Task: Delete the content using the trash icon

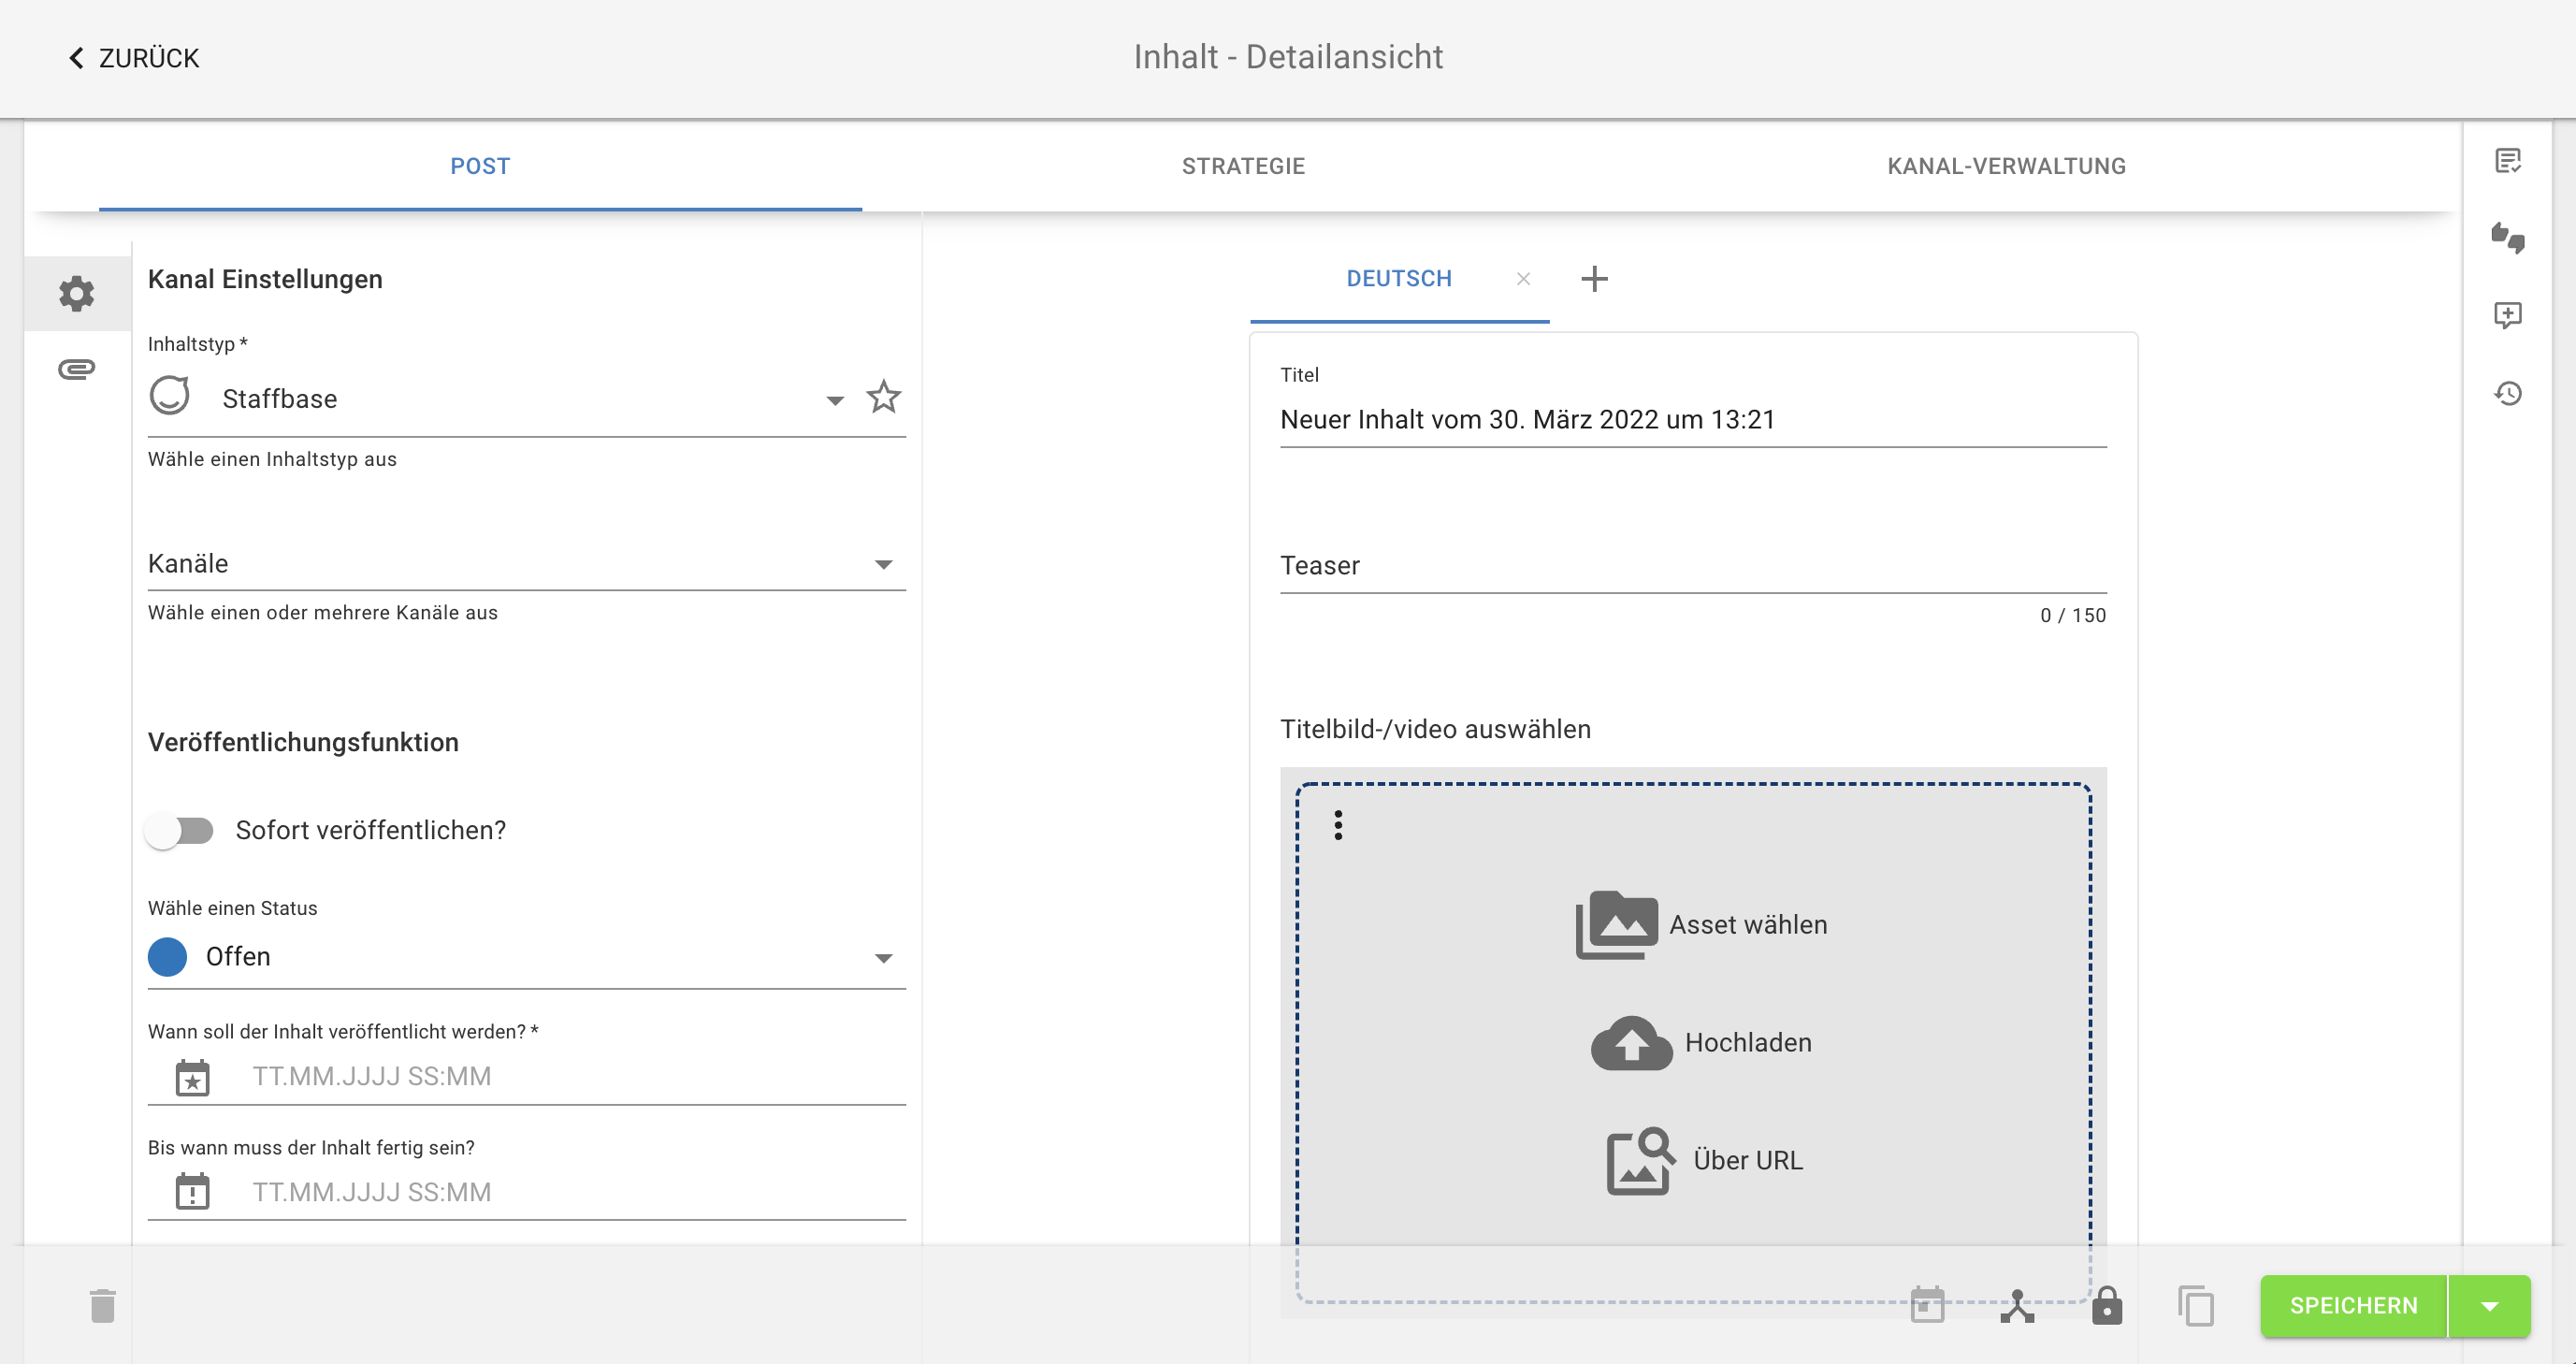Action: (104, 1306)
